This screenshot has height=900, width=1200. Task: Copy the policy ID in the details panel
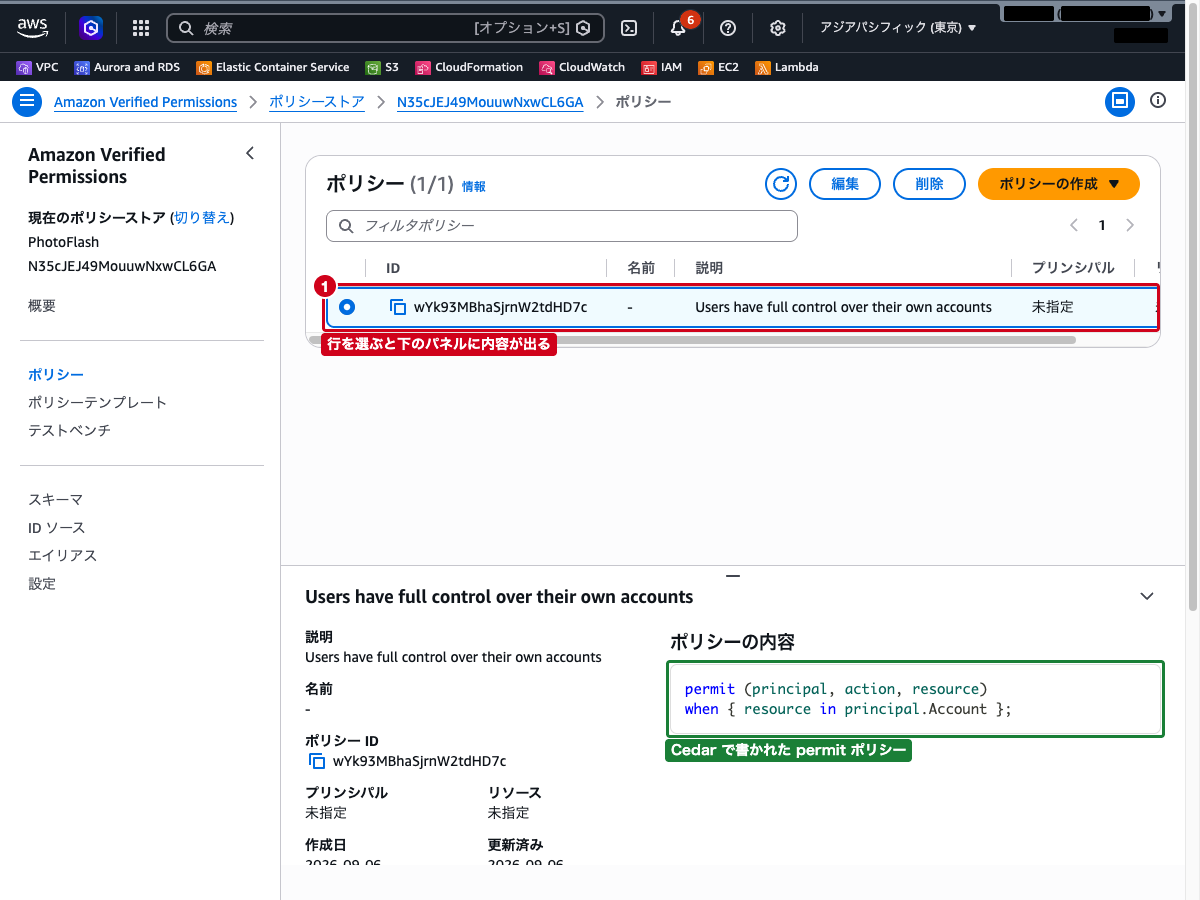[x=317, y=761]
